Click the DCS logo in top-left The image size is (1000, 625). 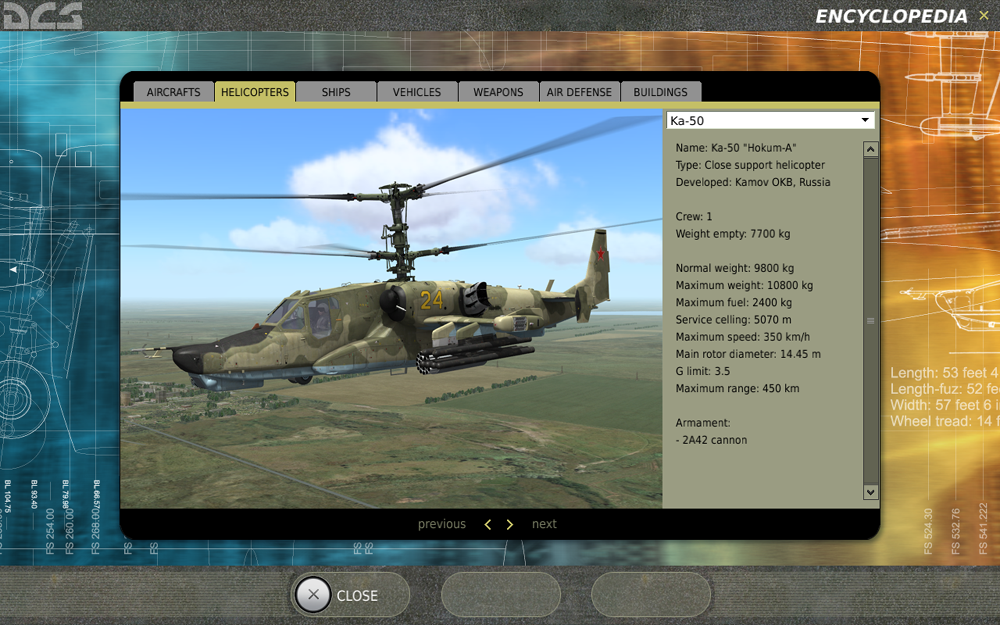coord(42,16)
